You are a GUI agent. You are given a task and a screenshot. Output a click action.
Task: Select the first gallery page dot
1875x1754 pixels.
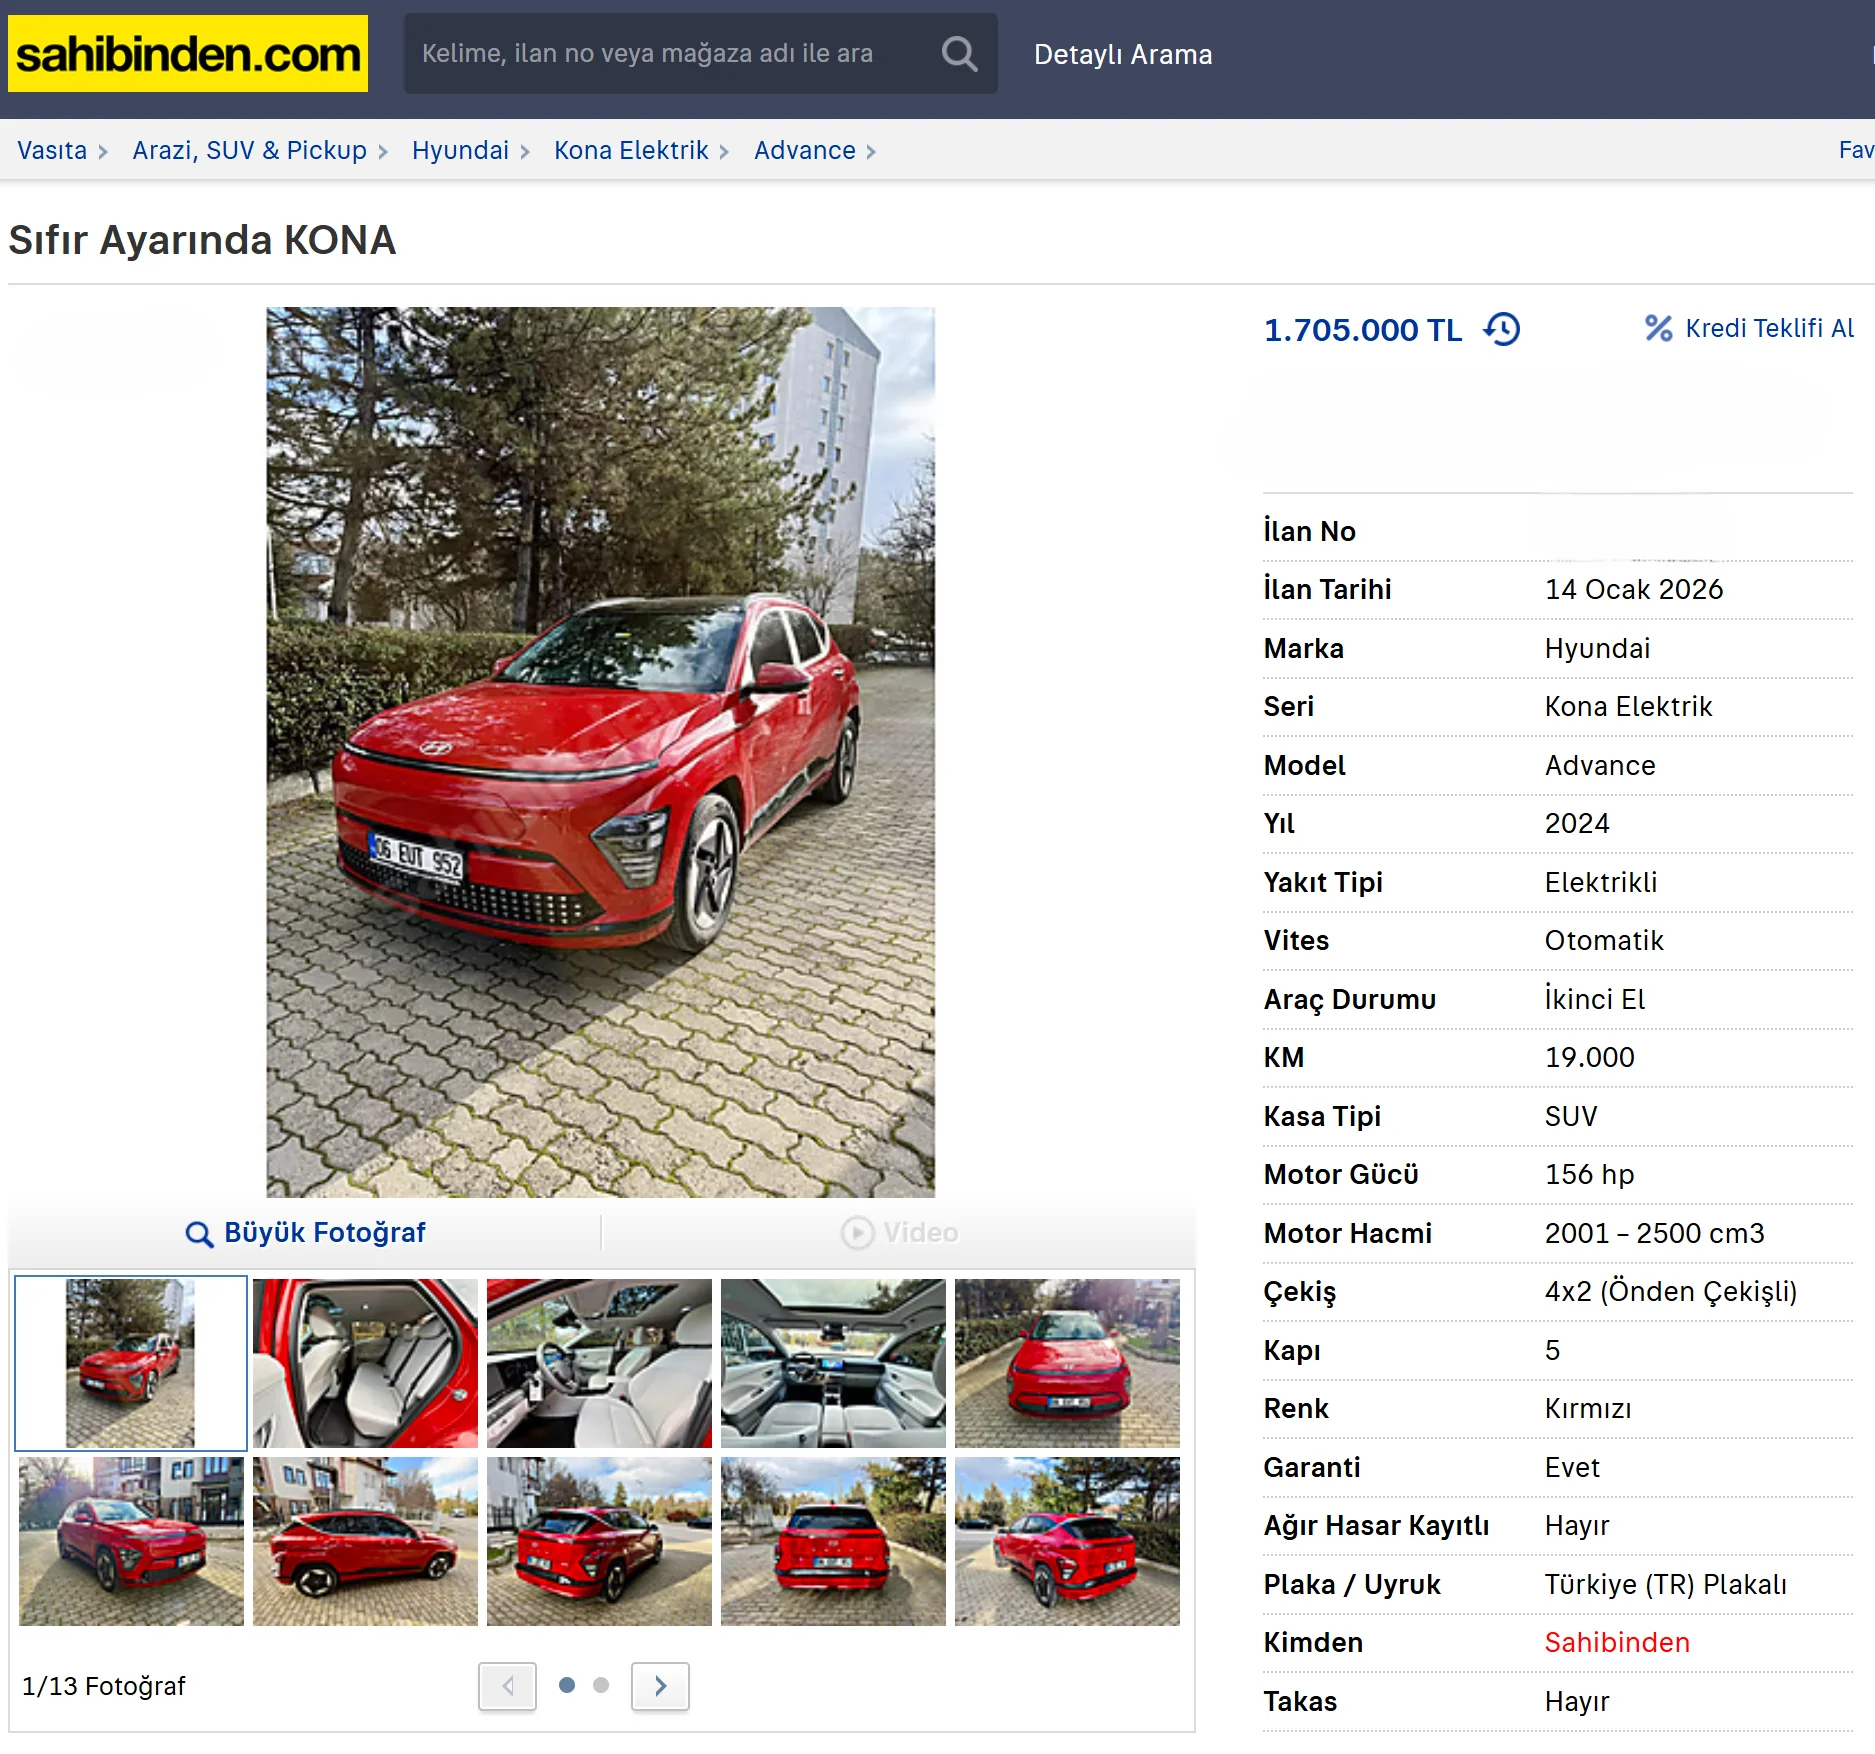coord(567,1685)
